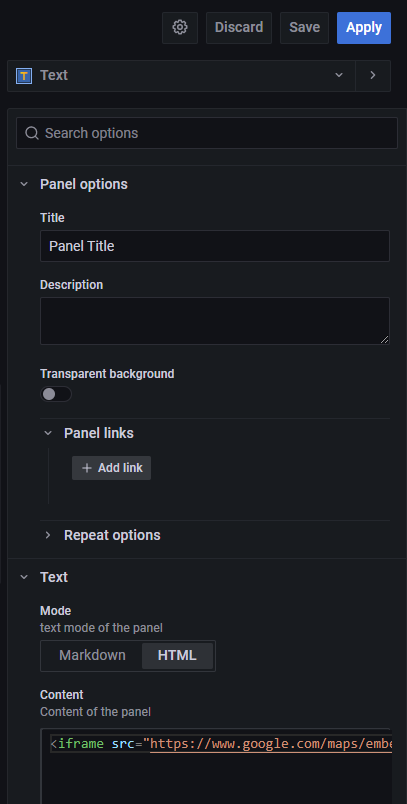Click the Discard button
The width and height of the screenshot is (407, 804).
239,28
